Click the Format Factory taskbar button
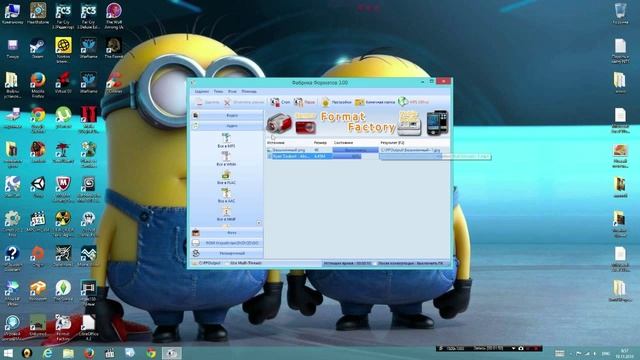Screen dimensions: 640x360 [x=172, y=353]
